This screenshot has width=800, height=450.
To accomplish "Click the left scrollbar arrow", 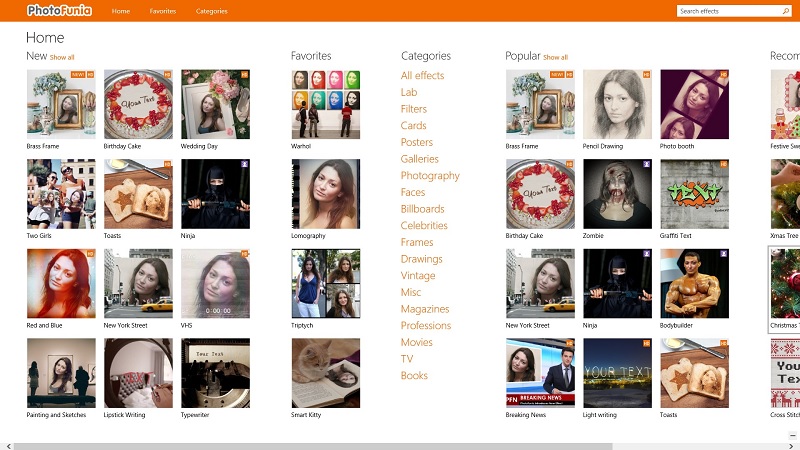I will point(8,446).
